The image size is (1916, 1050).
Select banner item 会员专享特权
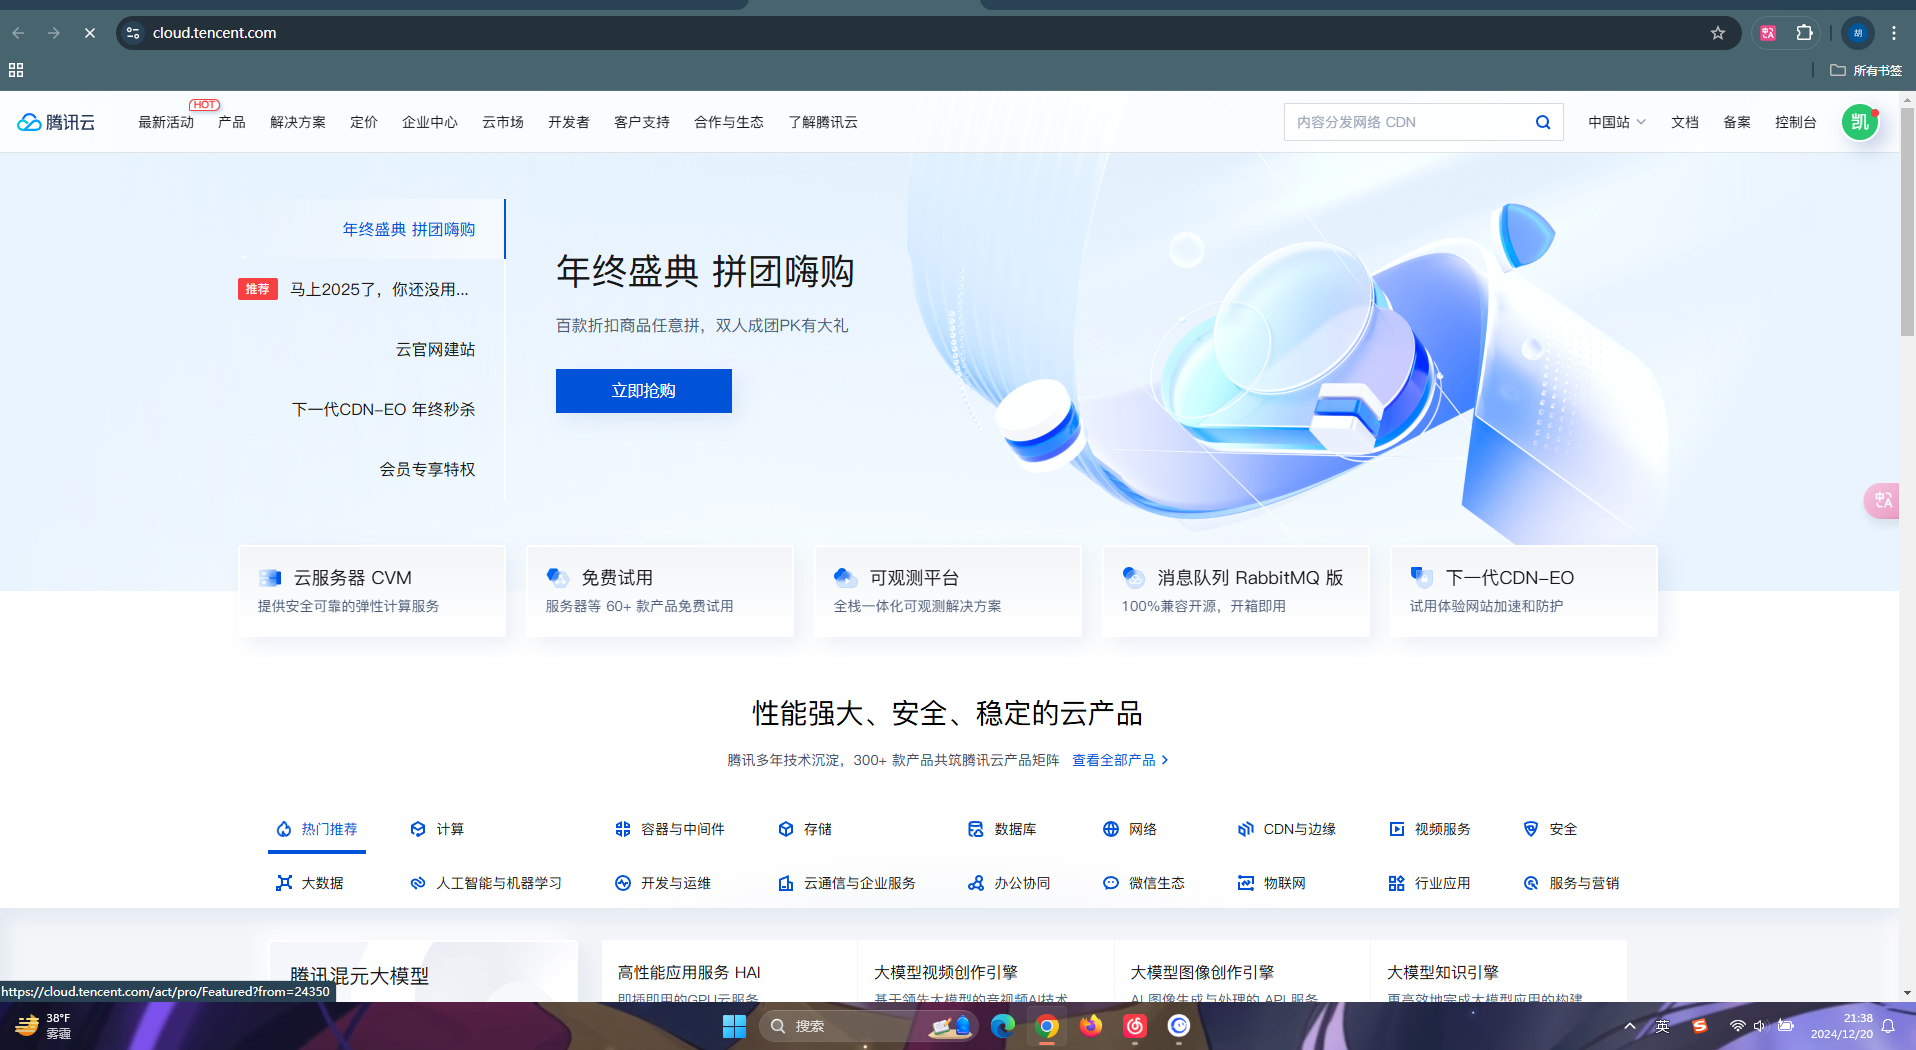point(428,469)
